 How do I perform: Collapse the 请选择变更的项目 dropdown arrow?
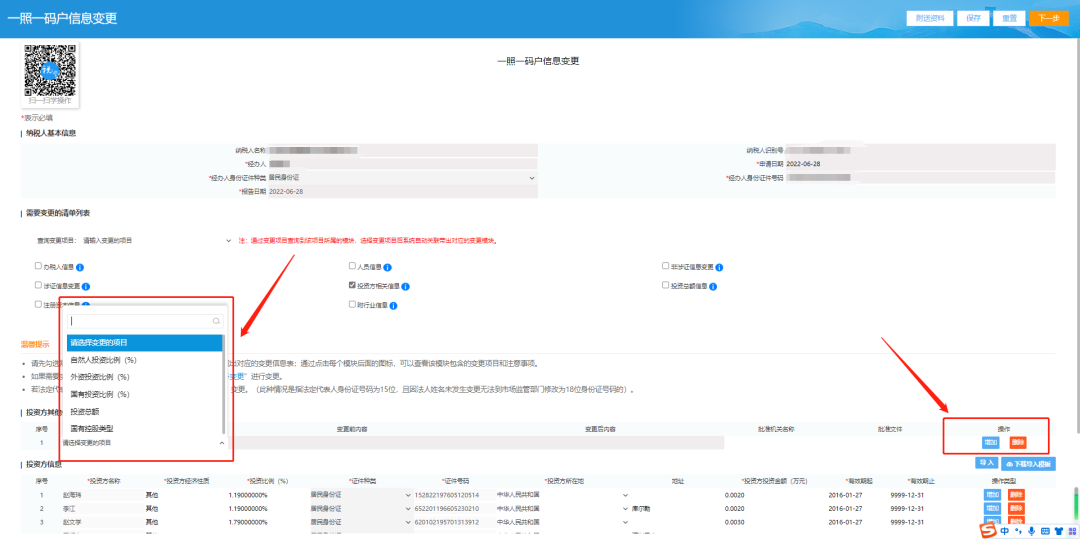(221, 442)
